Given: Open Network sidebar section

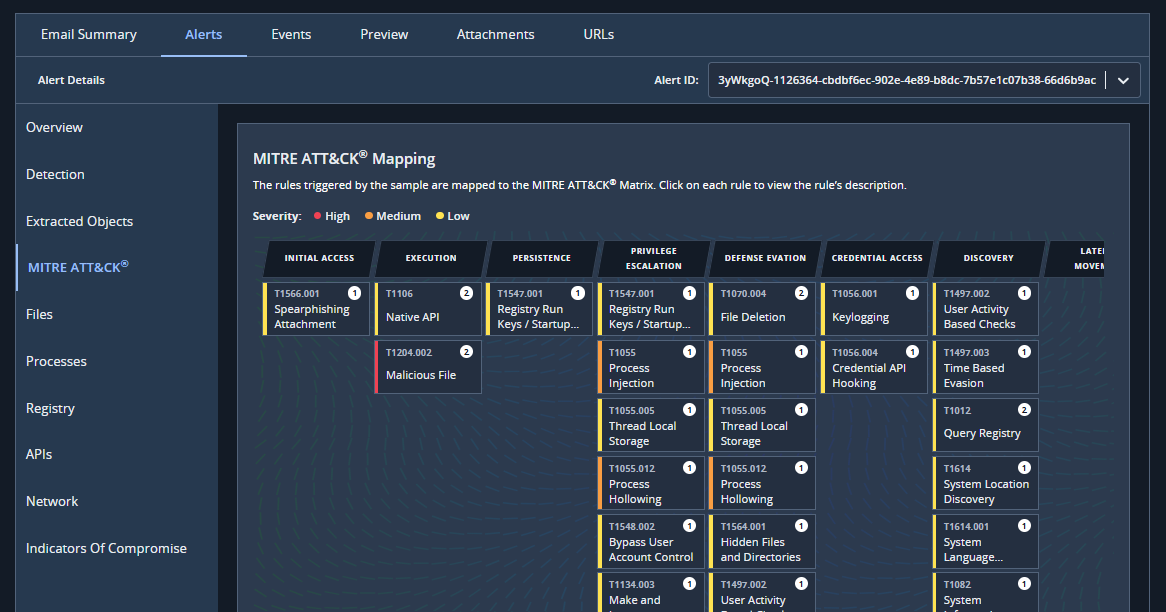Looking at the screenshot, I should pos(52,501).
